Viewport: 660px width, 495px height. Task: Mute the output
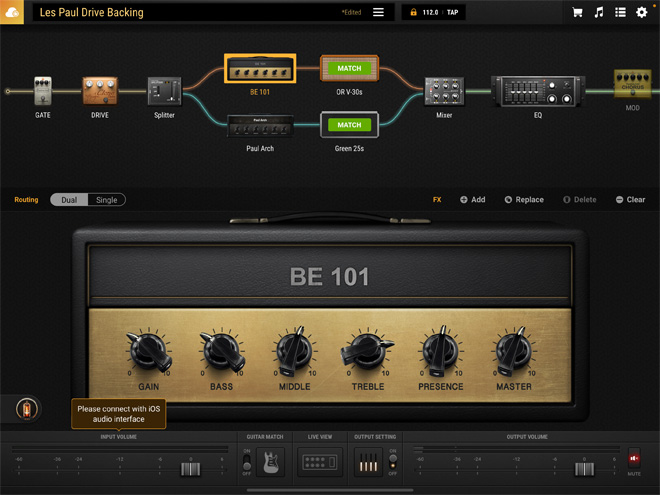point(633,458)
